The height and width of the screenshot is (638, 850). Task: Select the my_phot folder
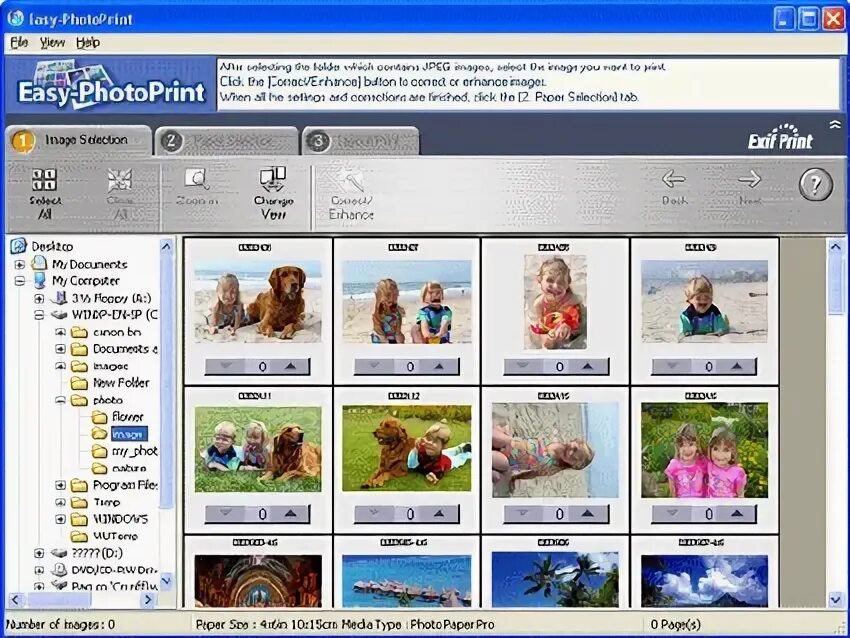[134, 451]
